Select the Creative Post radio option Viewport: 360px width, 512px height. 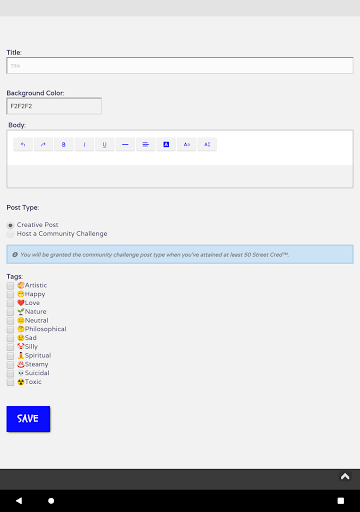click(x=10, y=225)
